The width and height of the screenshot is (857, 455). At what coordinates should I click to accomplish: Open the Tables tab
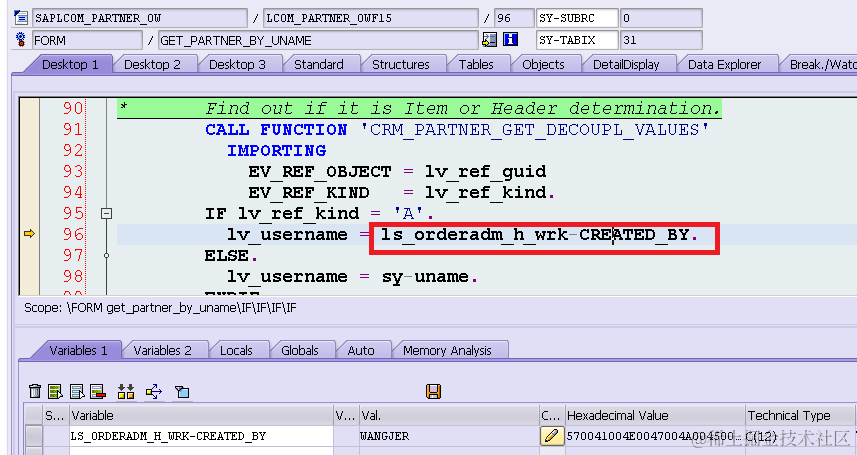[x=476, y=65]
